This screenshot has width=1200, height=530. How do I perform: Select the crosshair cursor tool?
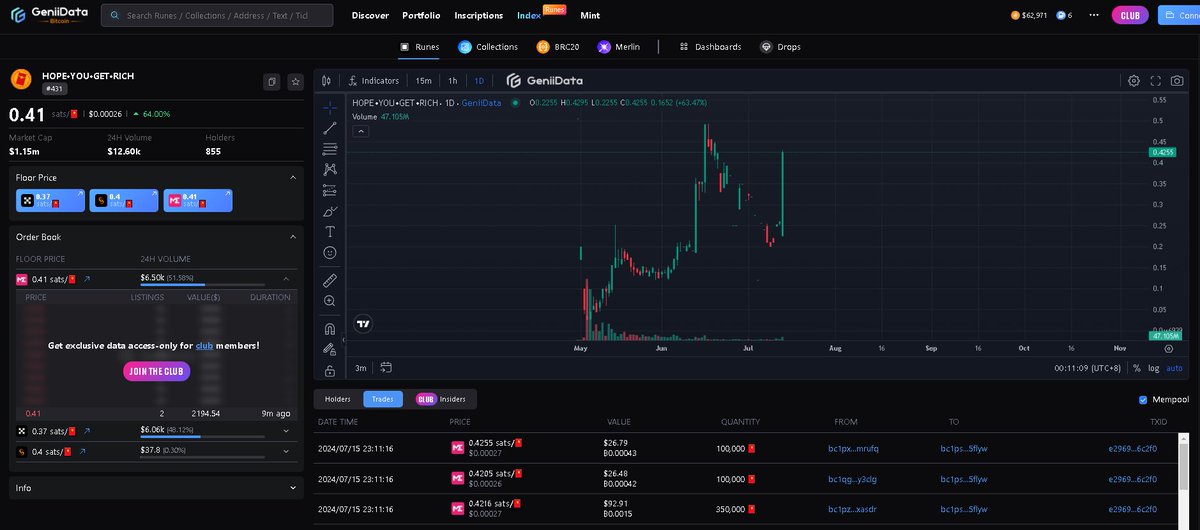tap(330, 106)
